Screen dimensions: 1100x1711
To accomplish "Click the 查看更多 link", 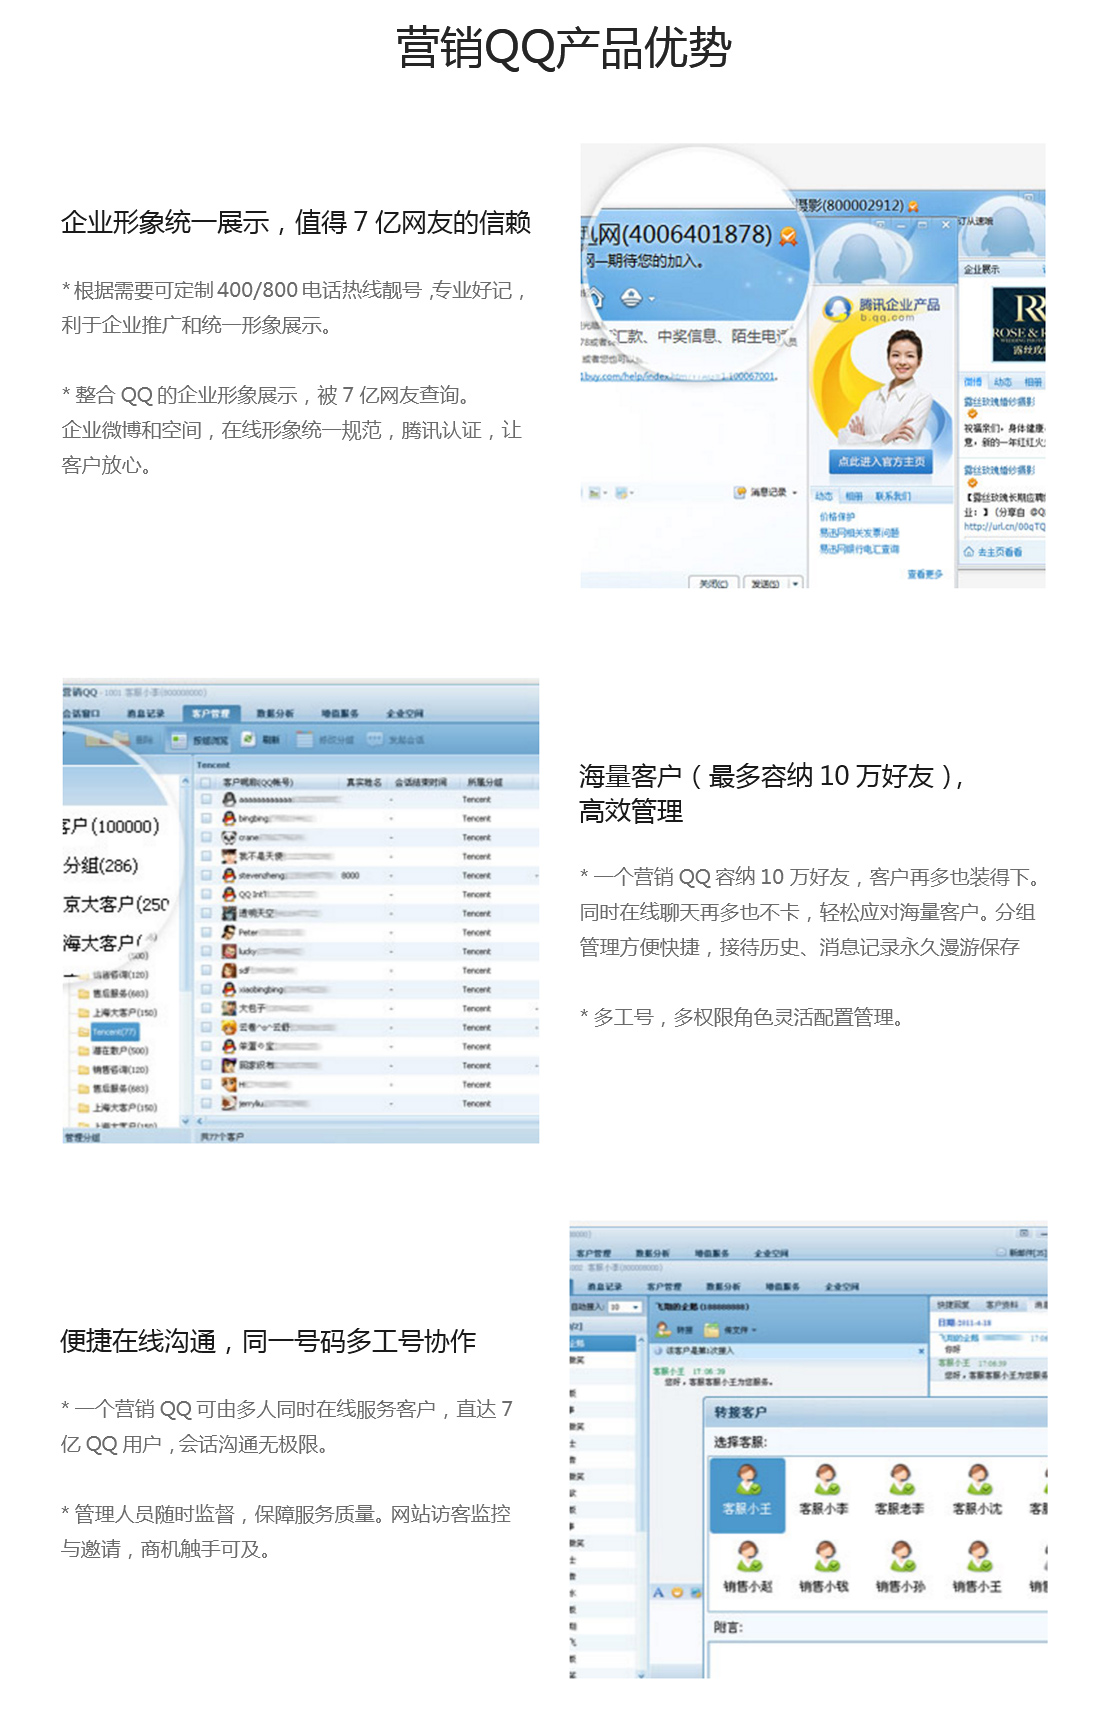I will pyautogui.click(x=925, y=574).
